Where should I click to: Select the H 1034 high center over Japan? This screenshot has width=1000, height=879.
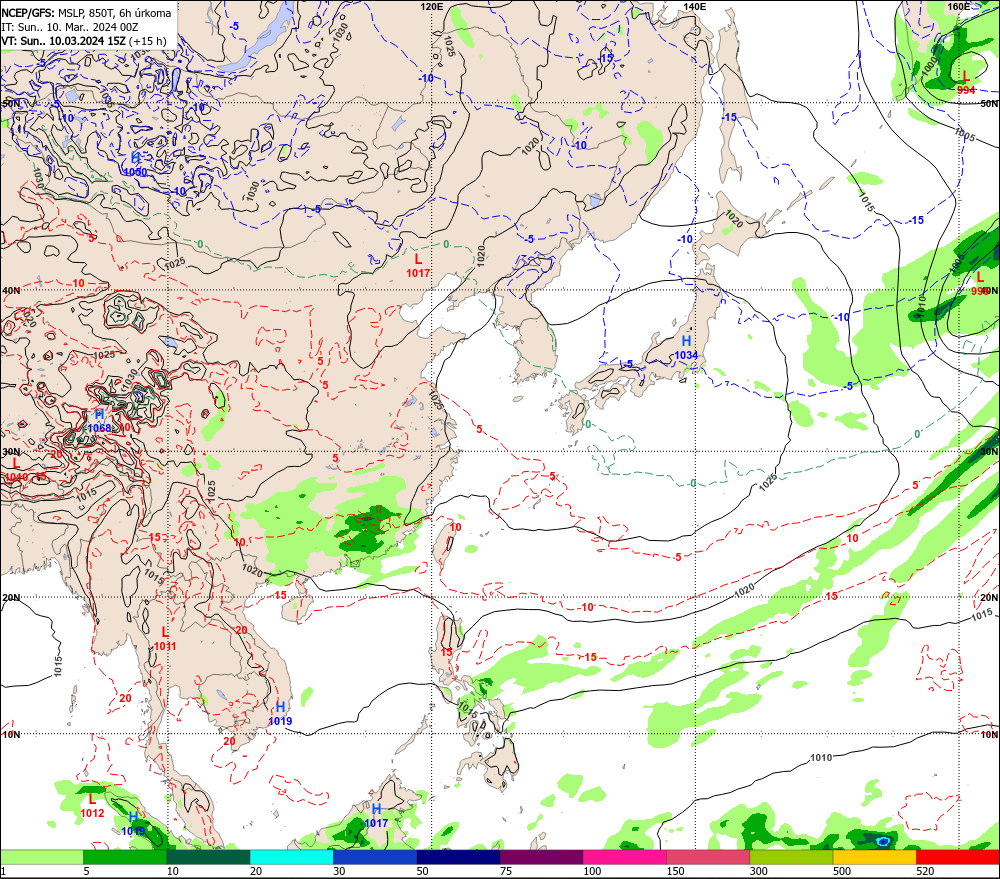click(686, 348)
